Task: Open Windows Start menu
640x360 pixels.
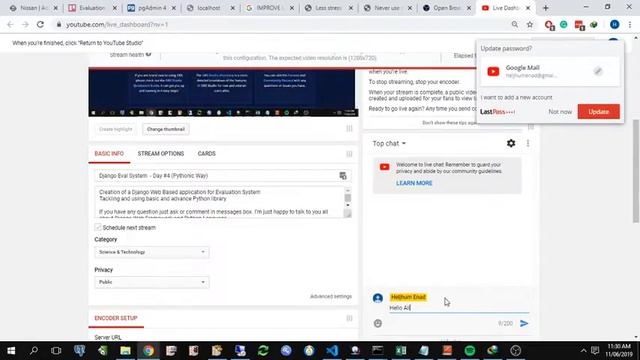Action: coord(11,350)
